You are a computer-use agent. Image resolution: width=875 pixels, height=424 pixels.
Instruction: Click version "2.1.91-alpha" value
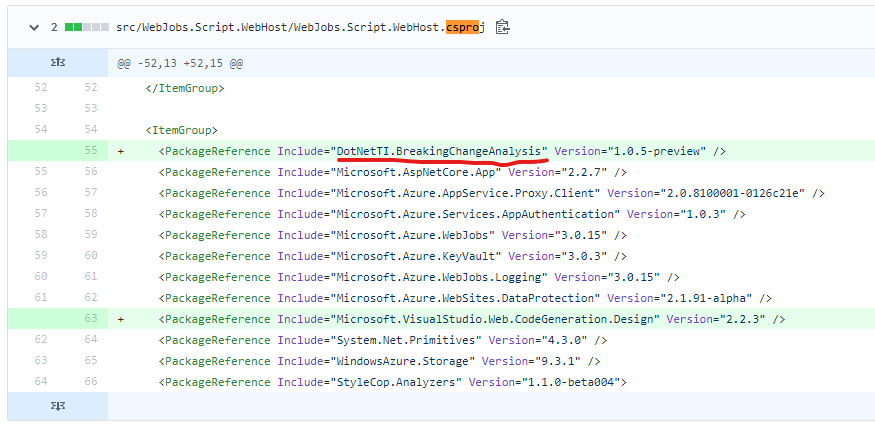coord(706,298)
